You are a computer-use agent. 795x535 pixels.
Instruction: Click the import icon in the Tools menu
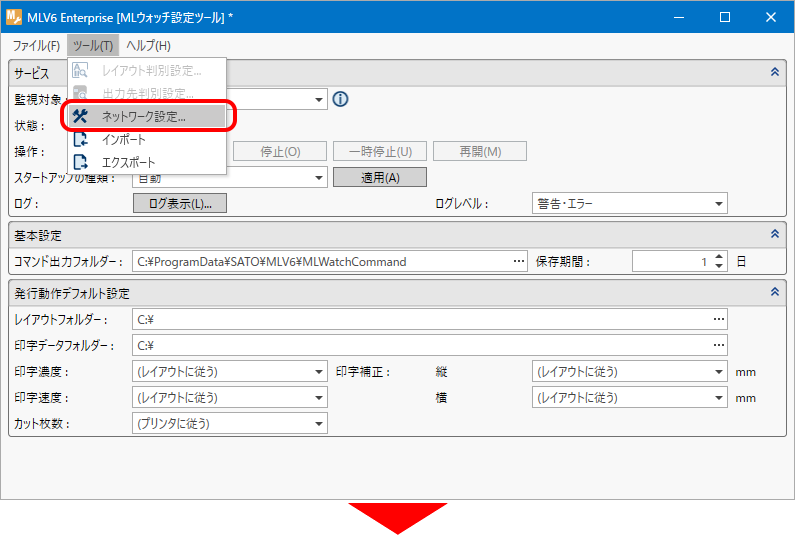coord(80,139)
